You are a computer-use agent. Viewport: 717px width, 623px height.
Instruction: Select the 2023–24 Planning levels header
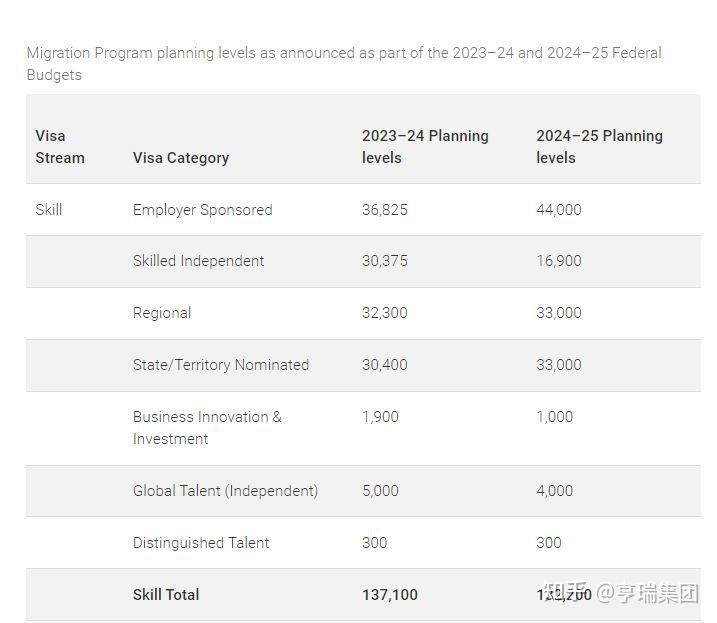pos(425,146)
